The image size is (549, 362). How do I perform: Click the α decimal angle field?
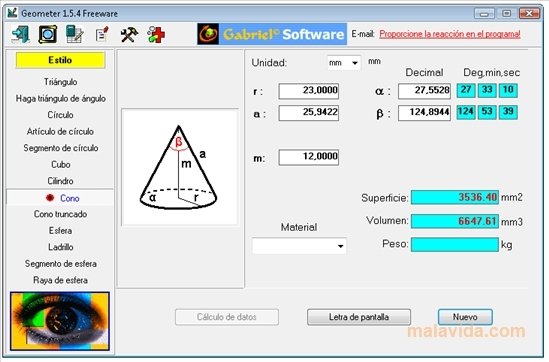tap(424, 91)
